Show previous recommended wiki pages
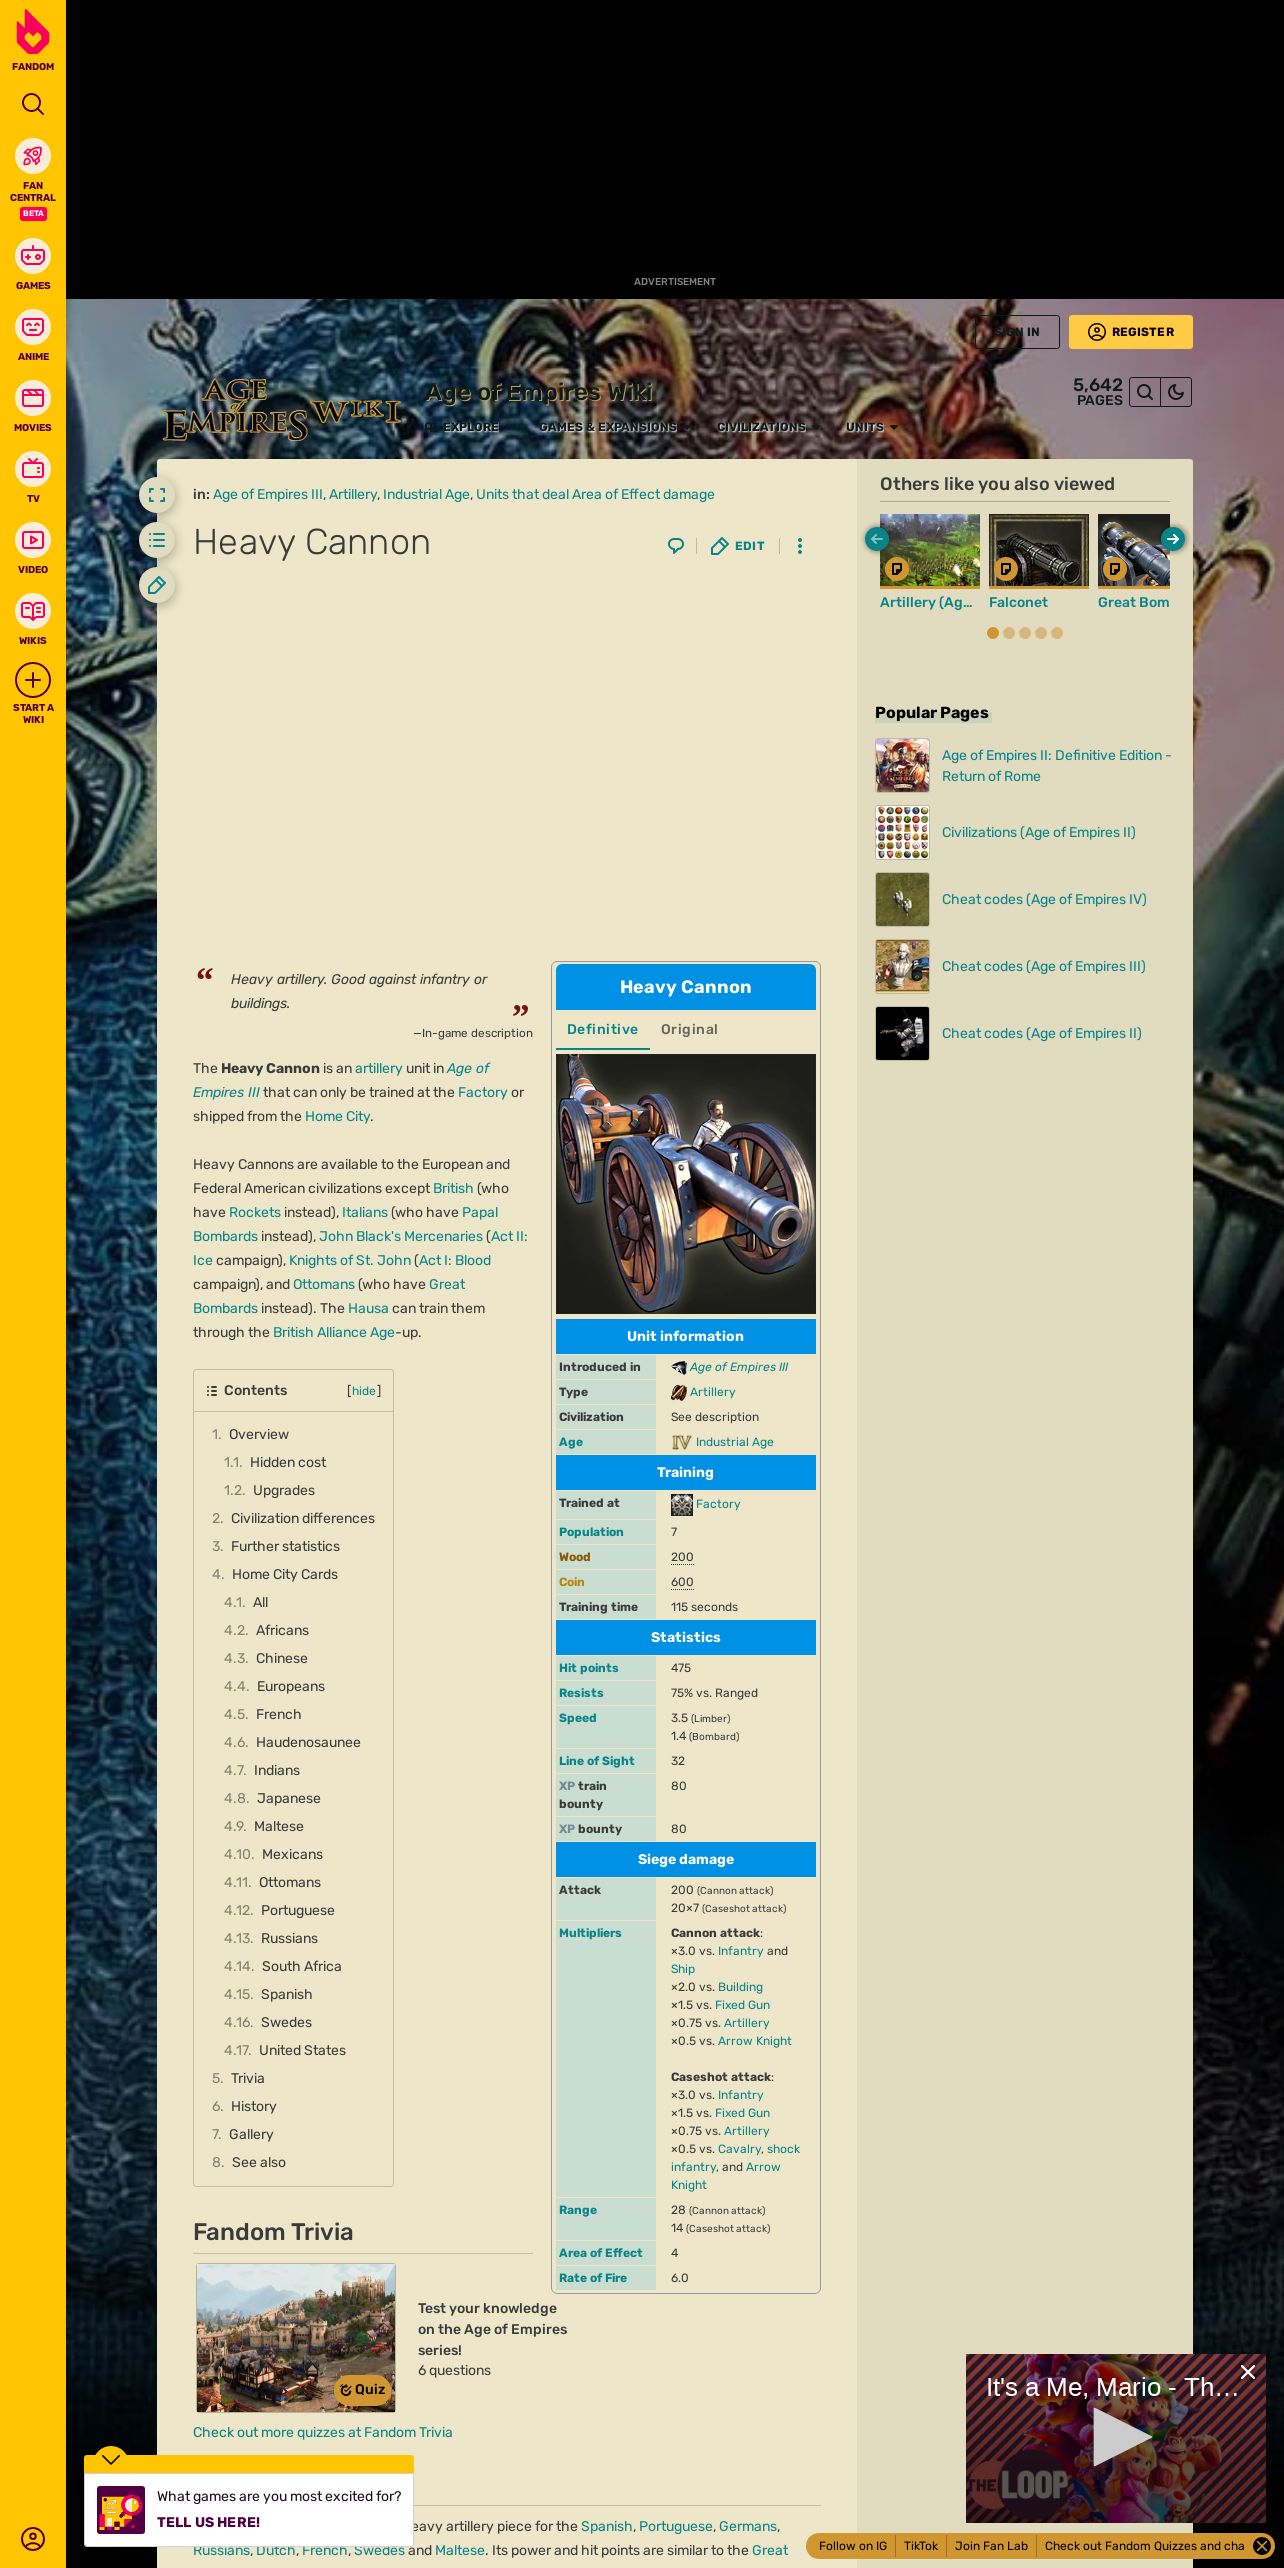1284x2568 pixels. click(877, 539)
